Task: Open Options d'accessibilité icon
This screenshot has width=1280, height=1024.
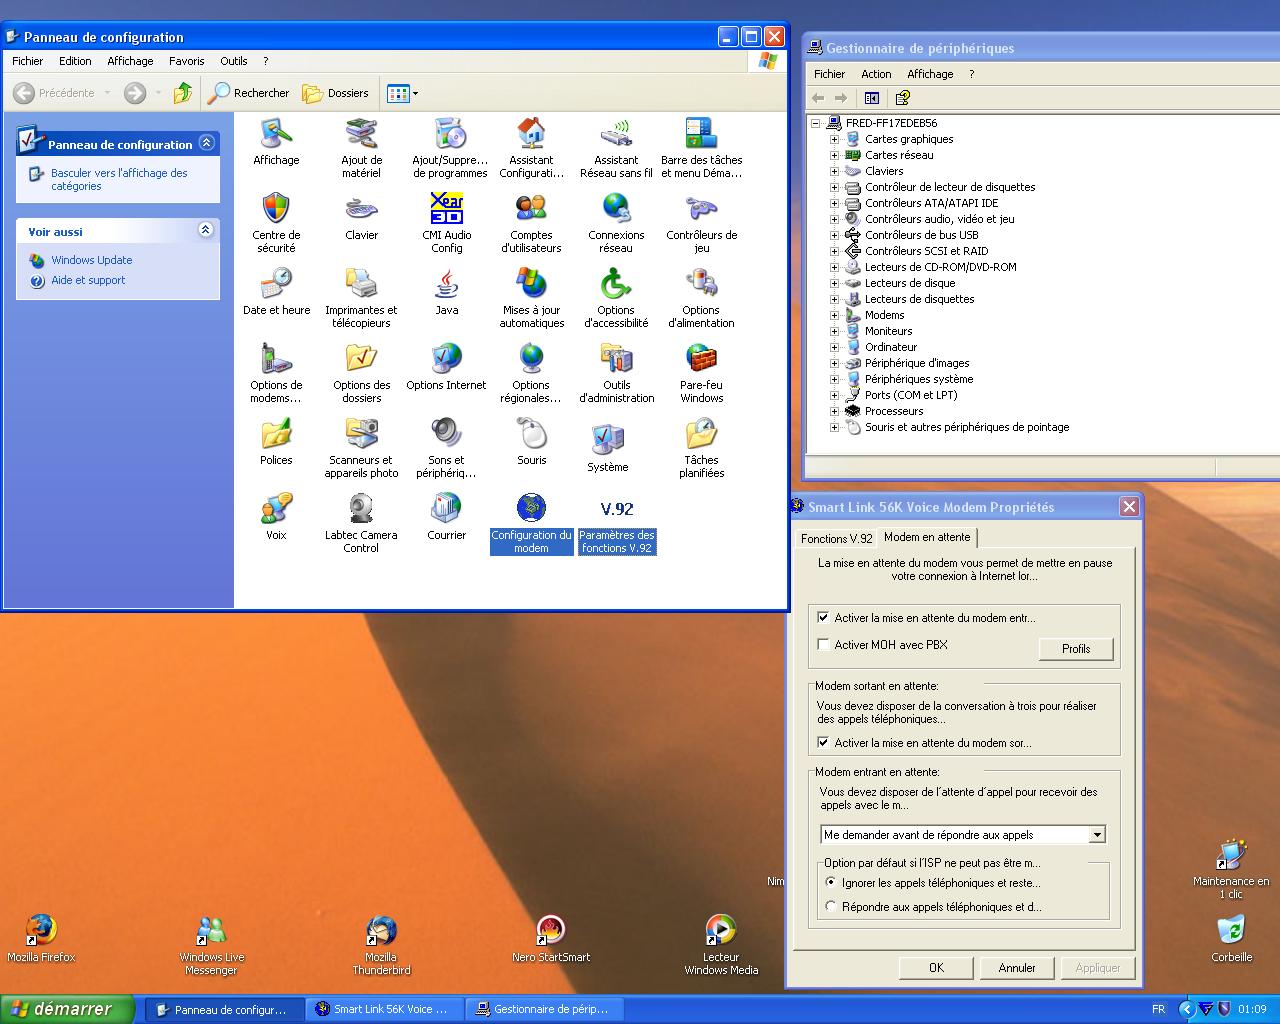Action: 616,284
